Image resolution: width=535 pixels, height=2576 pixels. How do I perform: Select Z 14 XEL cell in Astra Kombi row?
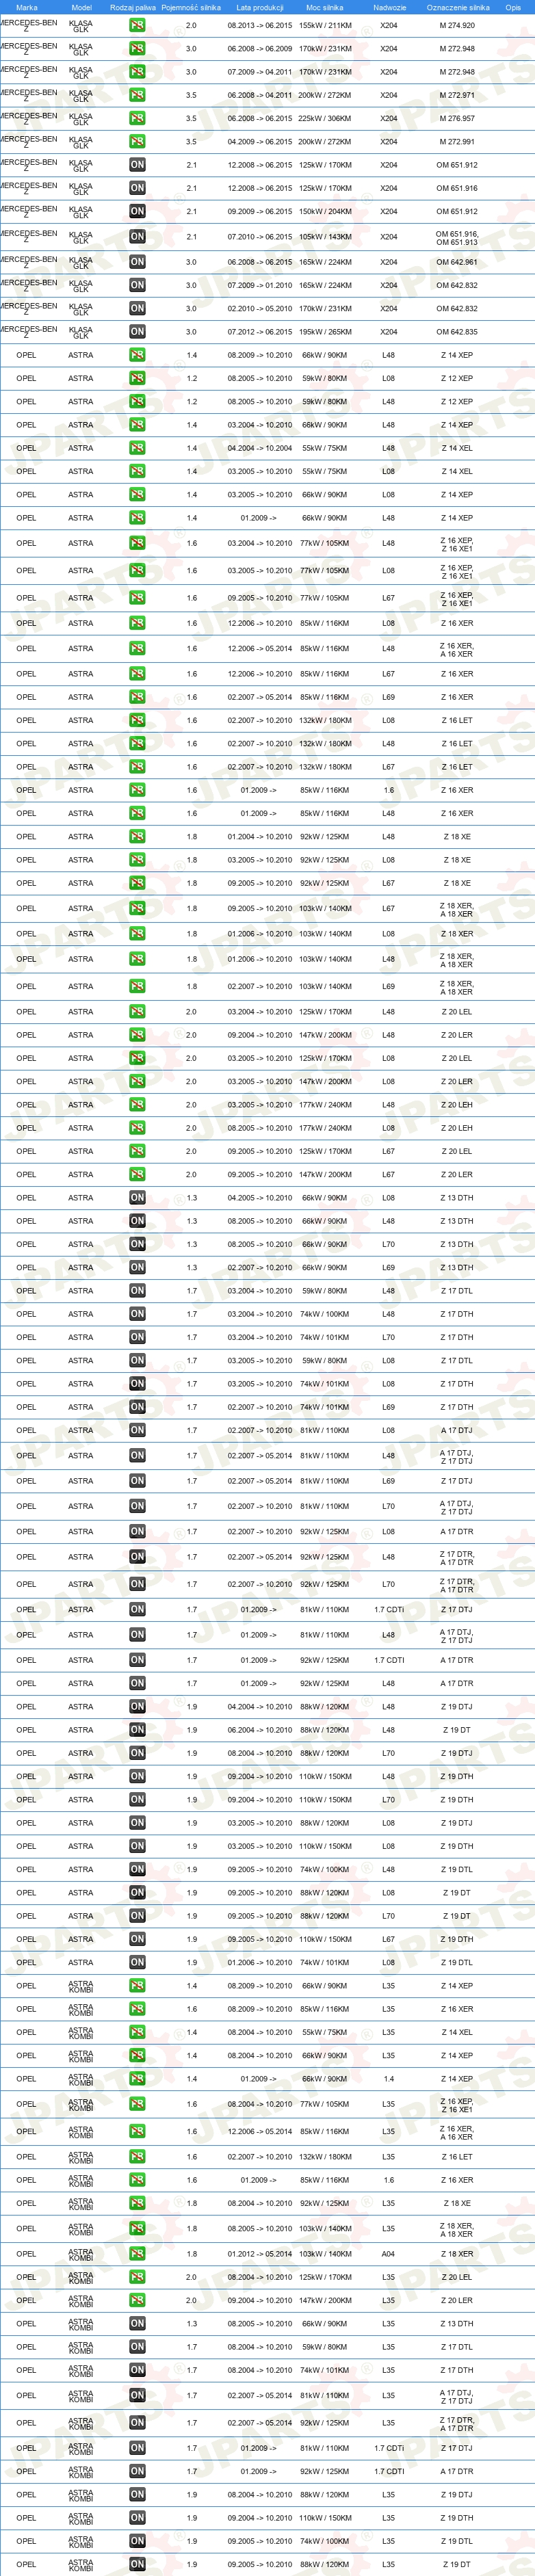457,2032
